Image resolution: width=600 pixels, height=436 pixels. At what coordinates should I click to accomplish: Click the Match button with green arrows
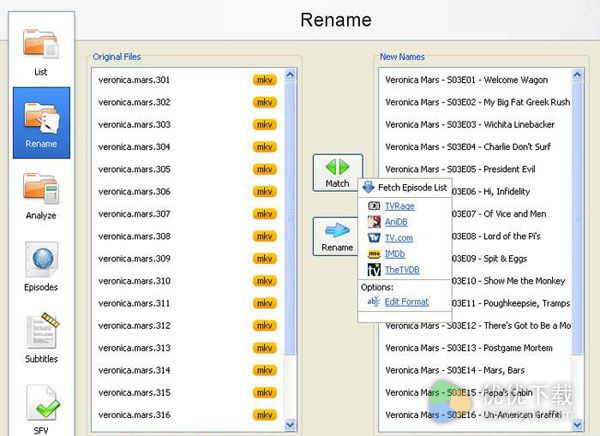tap(338, 172)
